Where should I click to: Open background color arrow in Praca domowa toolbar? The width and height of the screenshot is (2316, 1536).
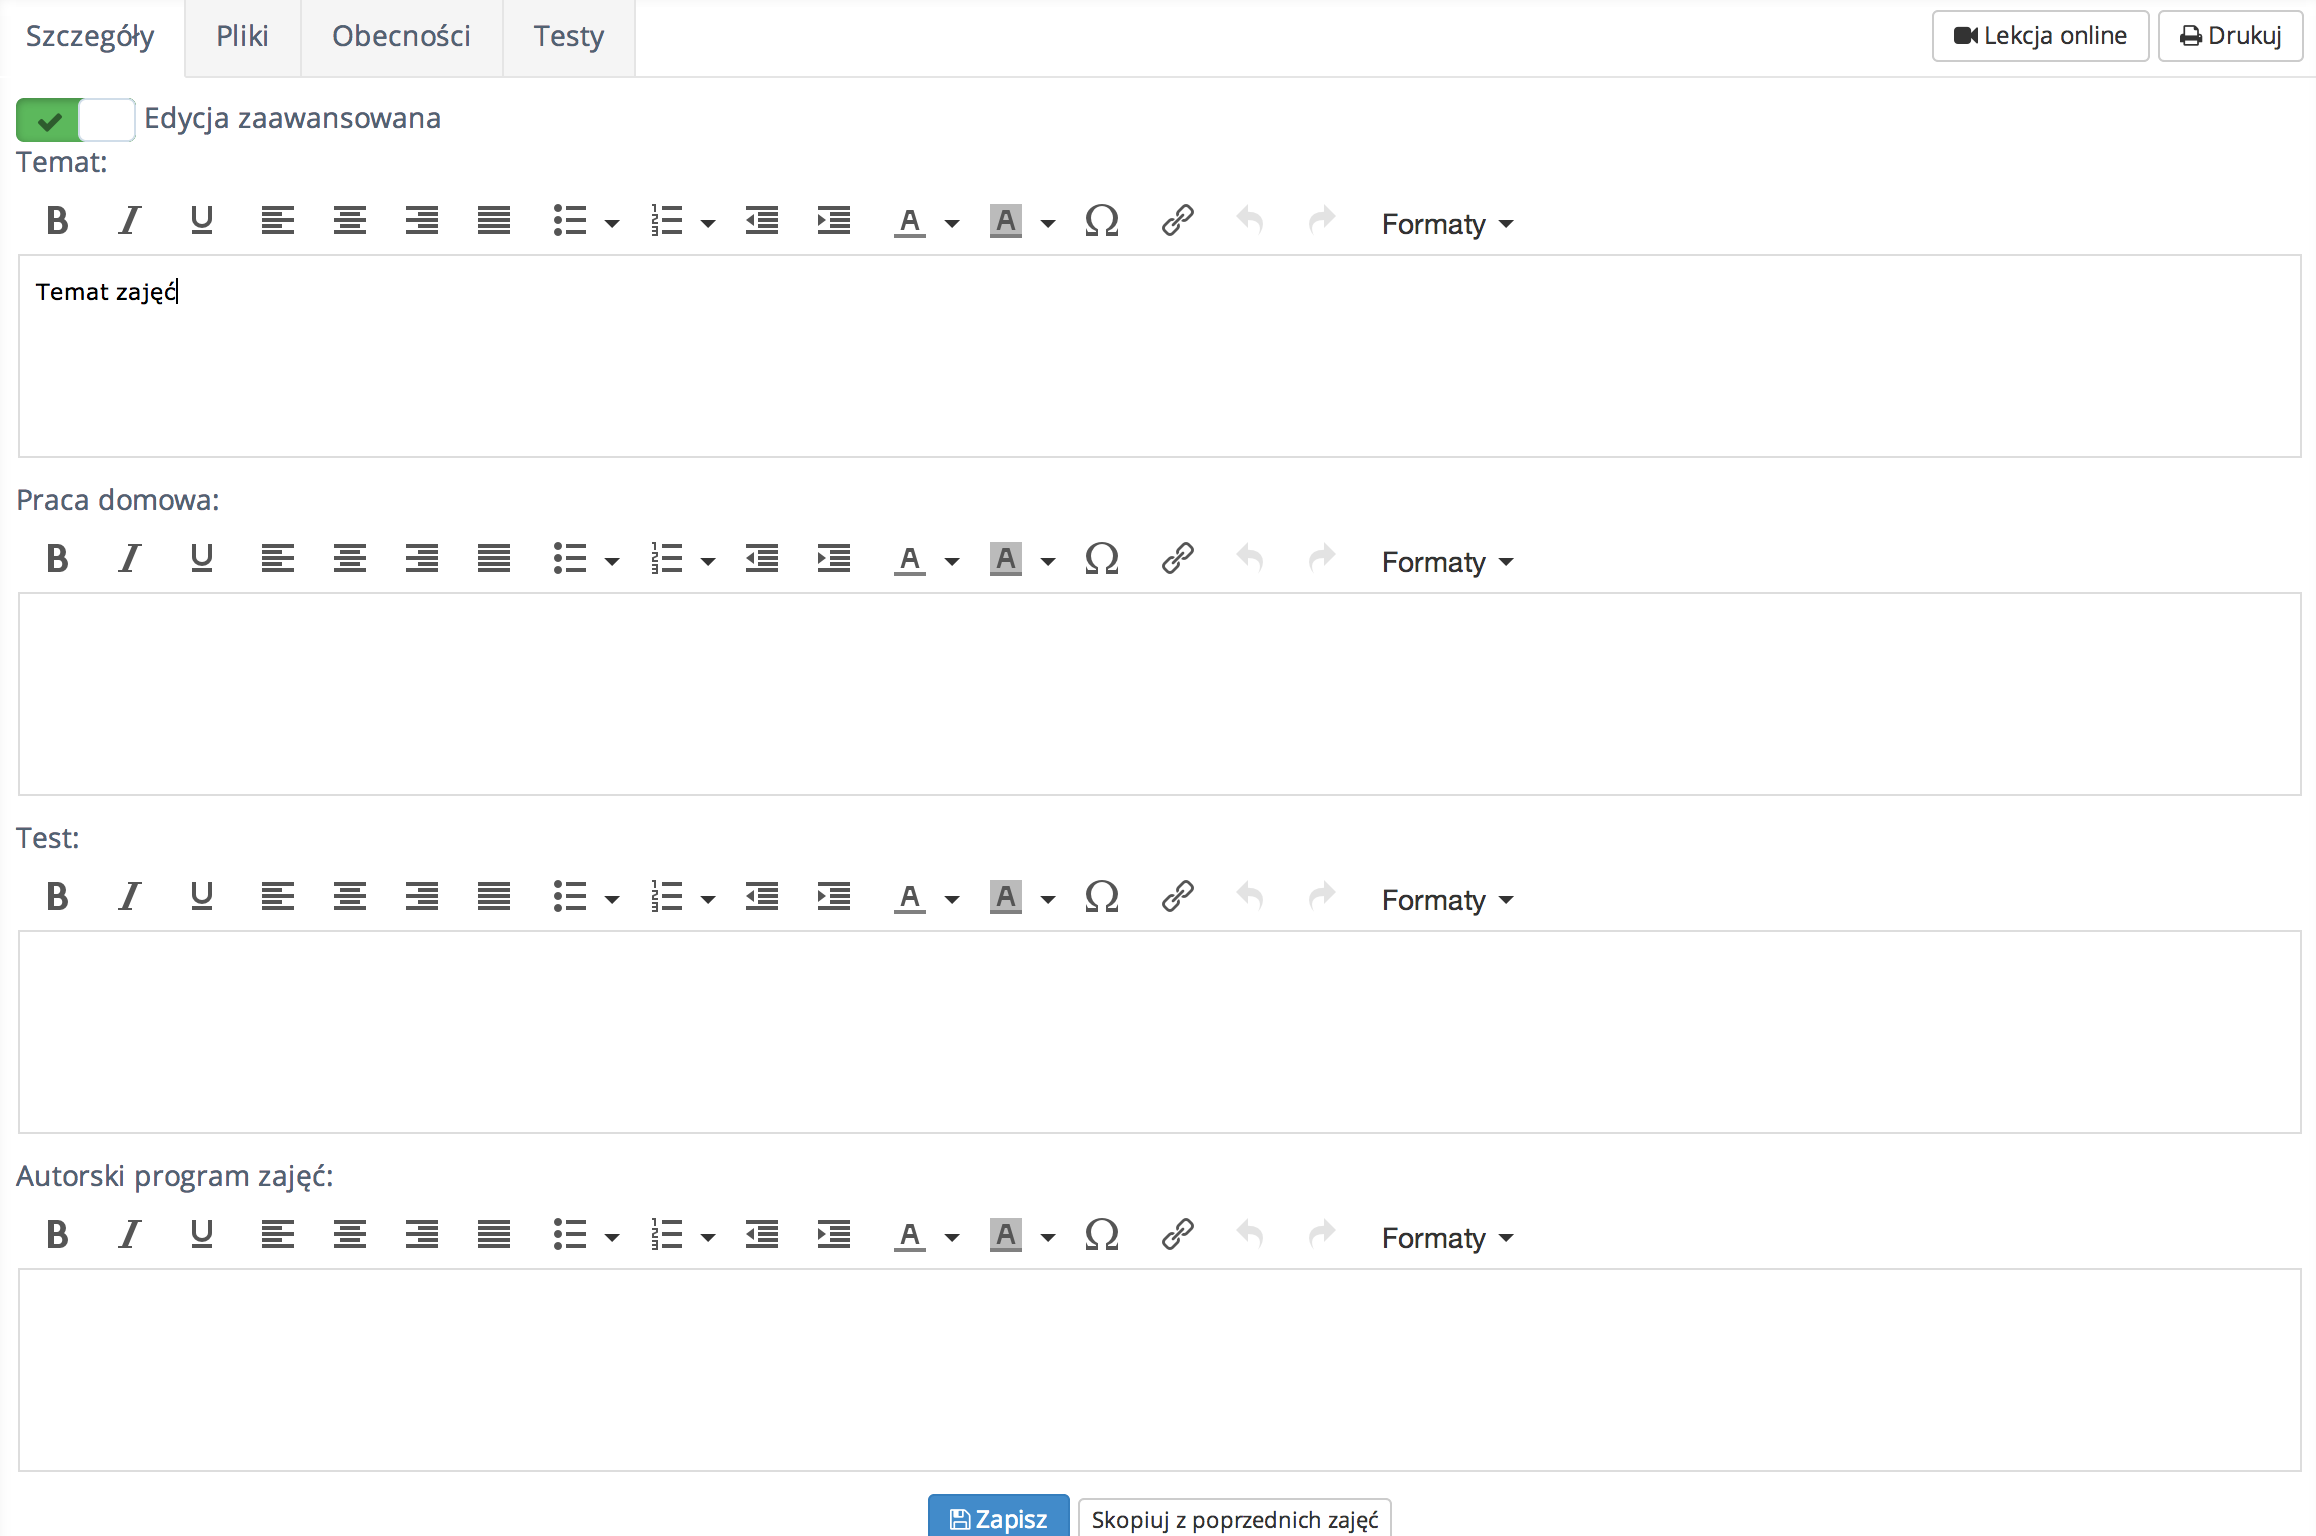pyautogui.click(x=1048, y=561)
